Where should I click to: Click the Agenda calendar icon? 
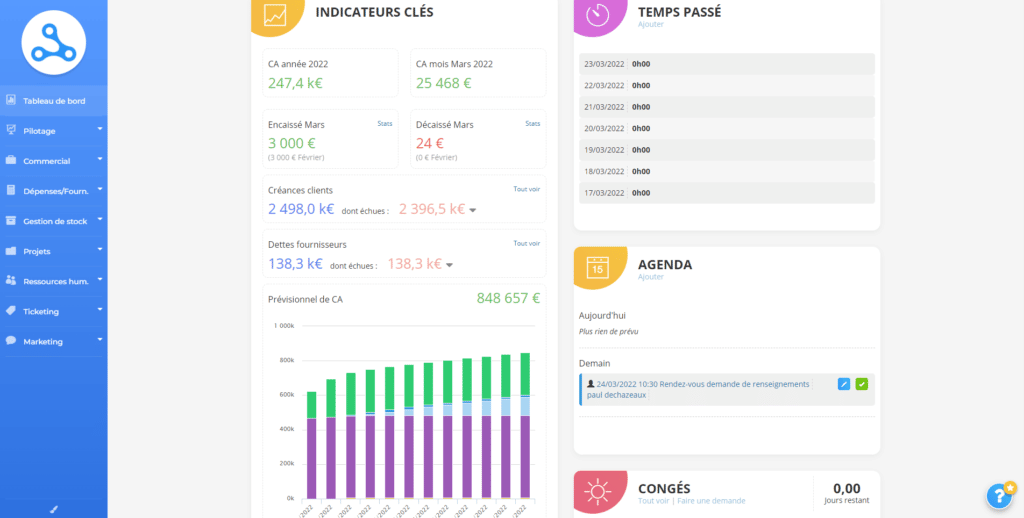[x=598, y=269]
